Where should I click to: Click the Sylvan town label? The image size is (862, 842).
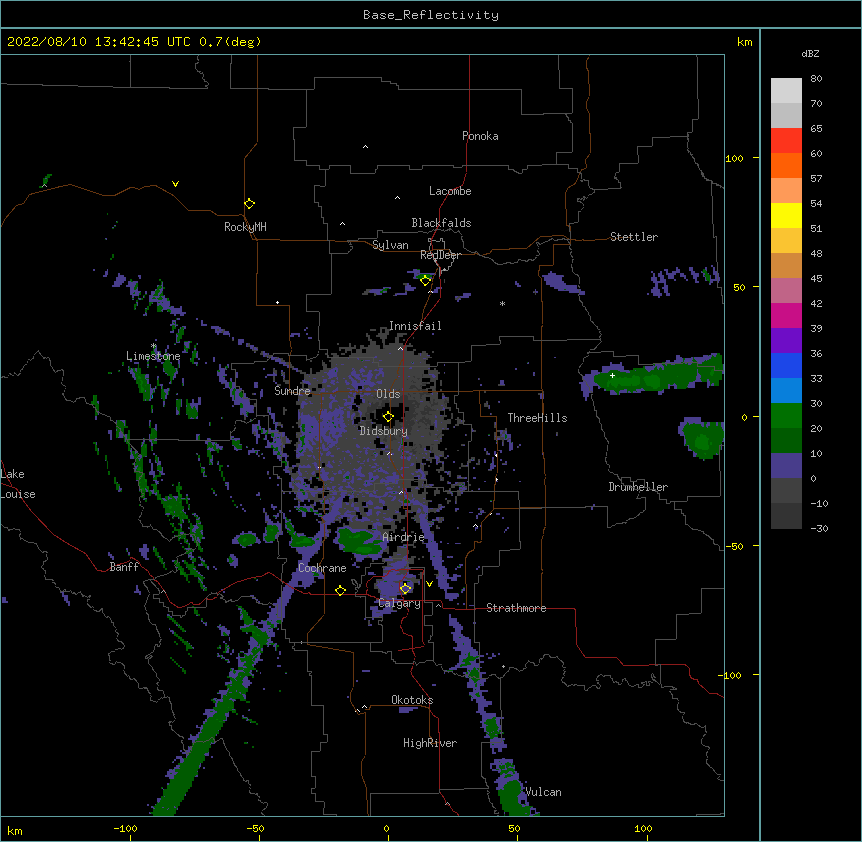click(390, 245)
